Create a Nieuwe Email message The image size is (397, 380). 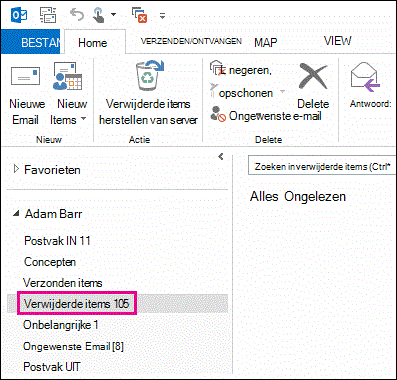26,95
